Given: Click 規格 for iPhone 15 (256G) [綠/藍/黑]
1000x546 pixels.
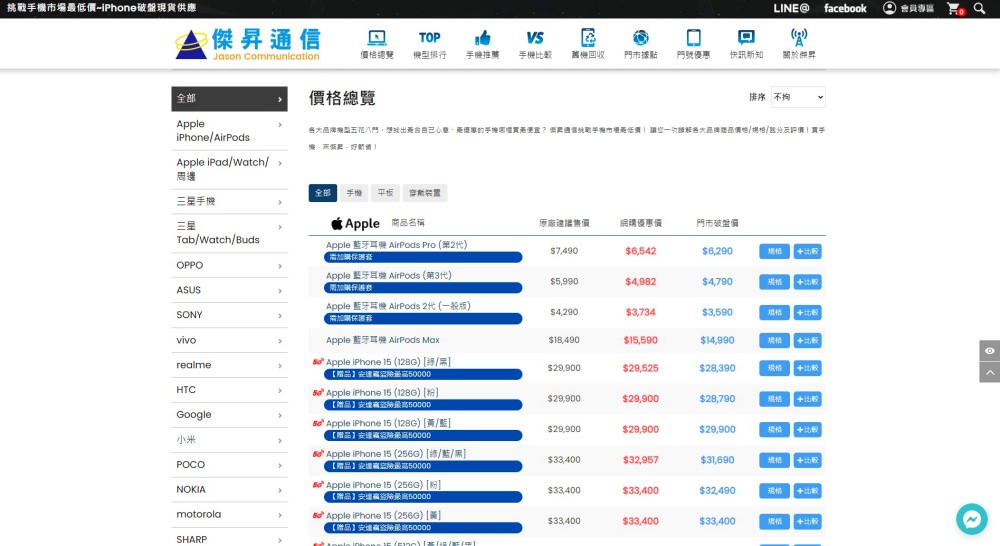Looking at the screenshot, I should (774, 460).
